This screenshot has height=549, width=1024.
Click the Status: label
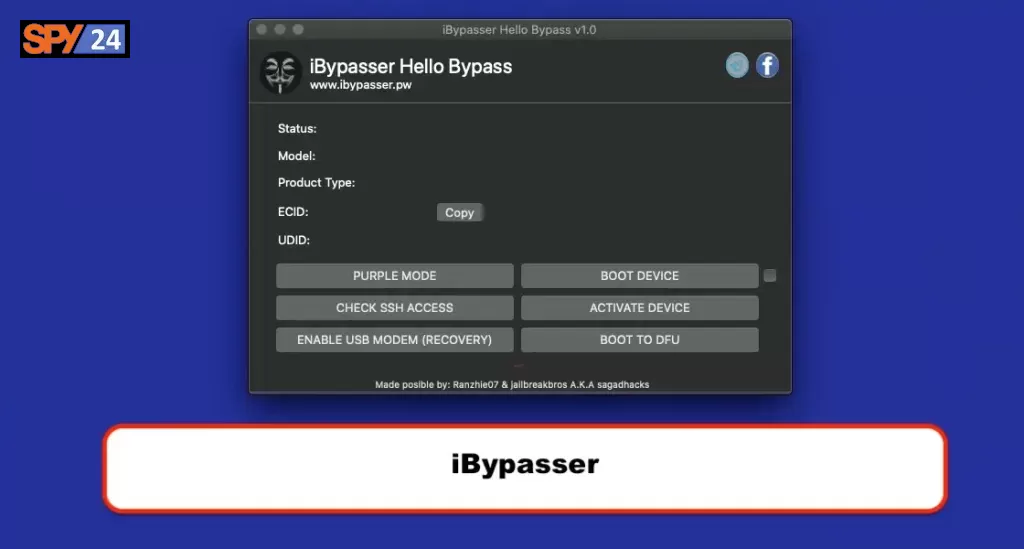coord(297,129)
